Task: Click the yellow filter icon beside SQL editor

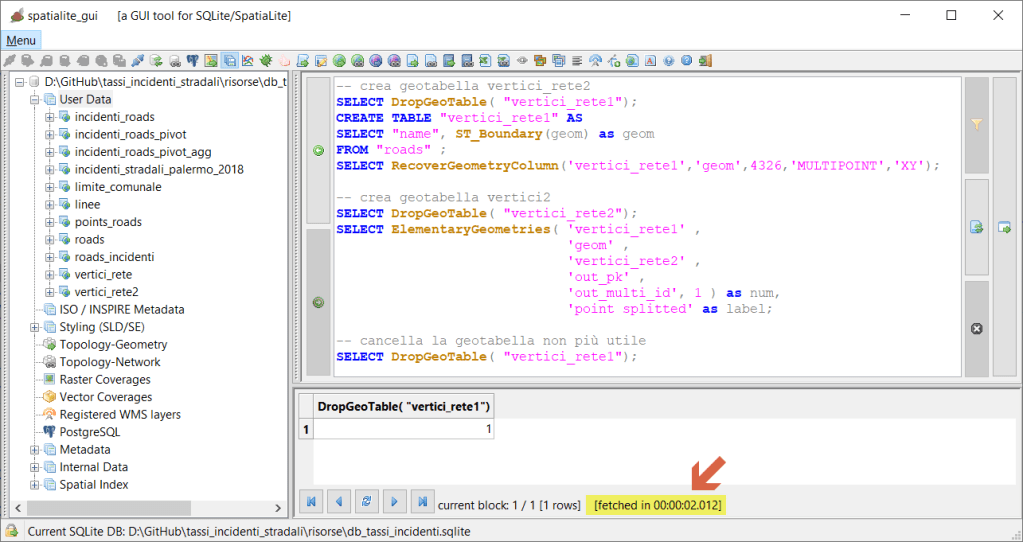Action: (977, 125)
